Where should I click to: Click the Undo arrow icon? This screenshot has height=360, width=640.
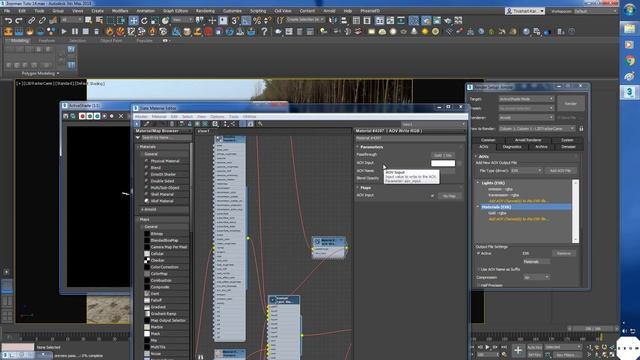click(x=8, y=20)
